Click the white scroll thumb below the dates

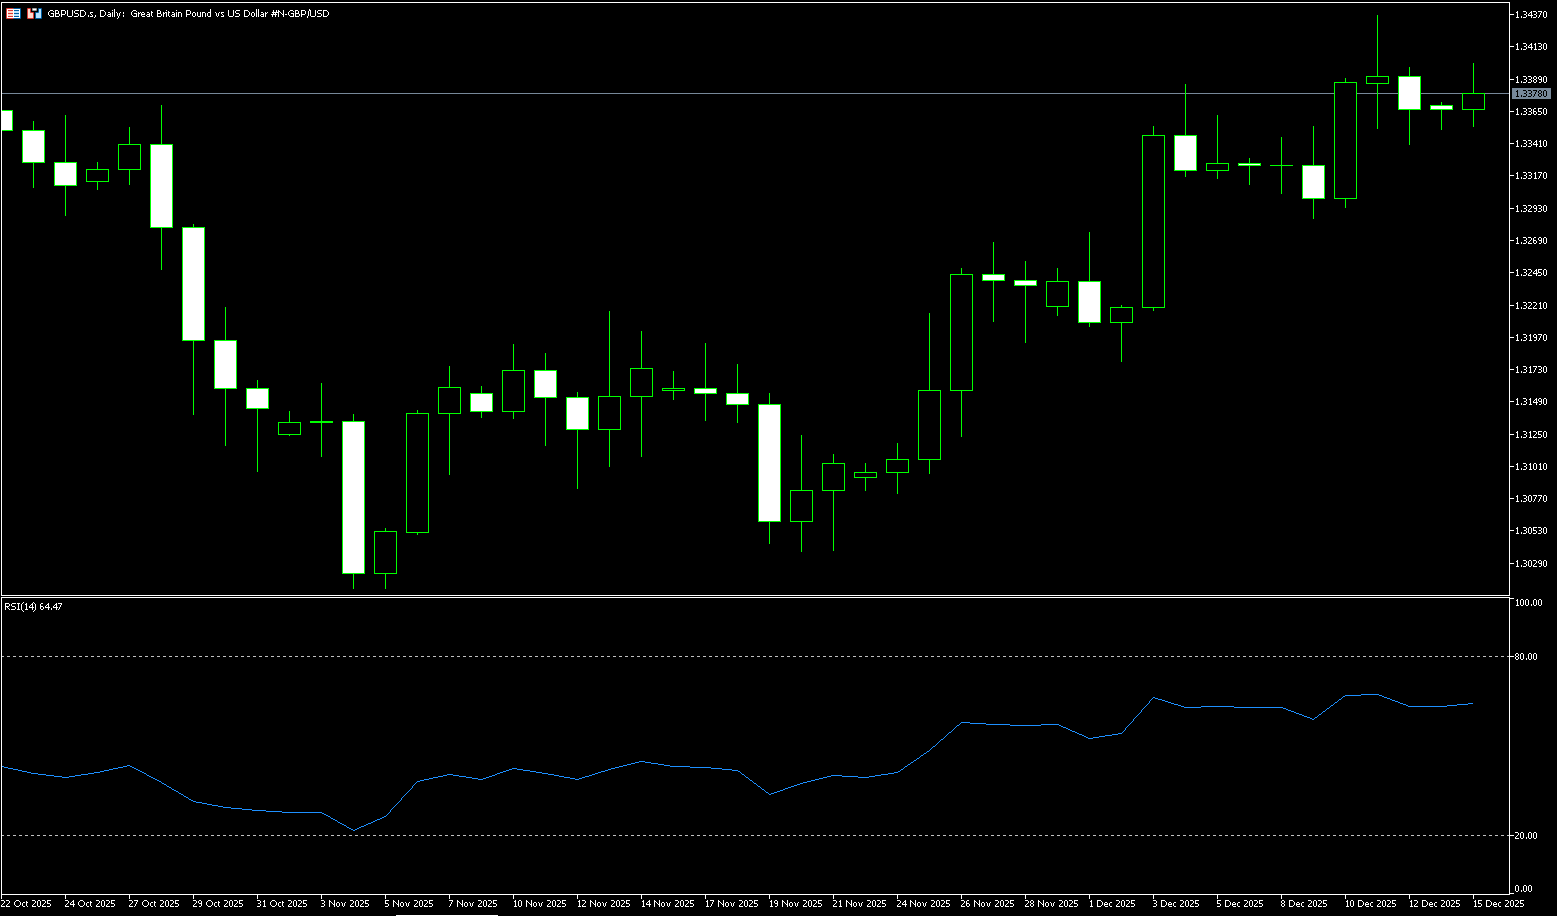[x=446, y=914]
